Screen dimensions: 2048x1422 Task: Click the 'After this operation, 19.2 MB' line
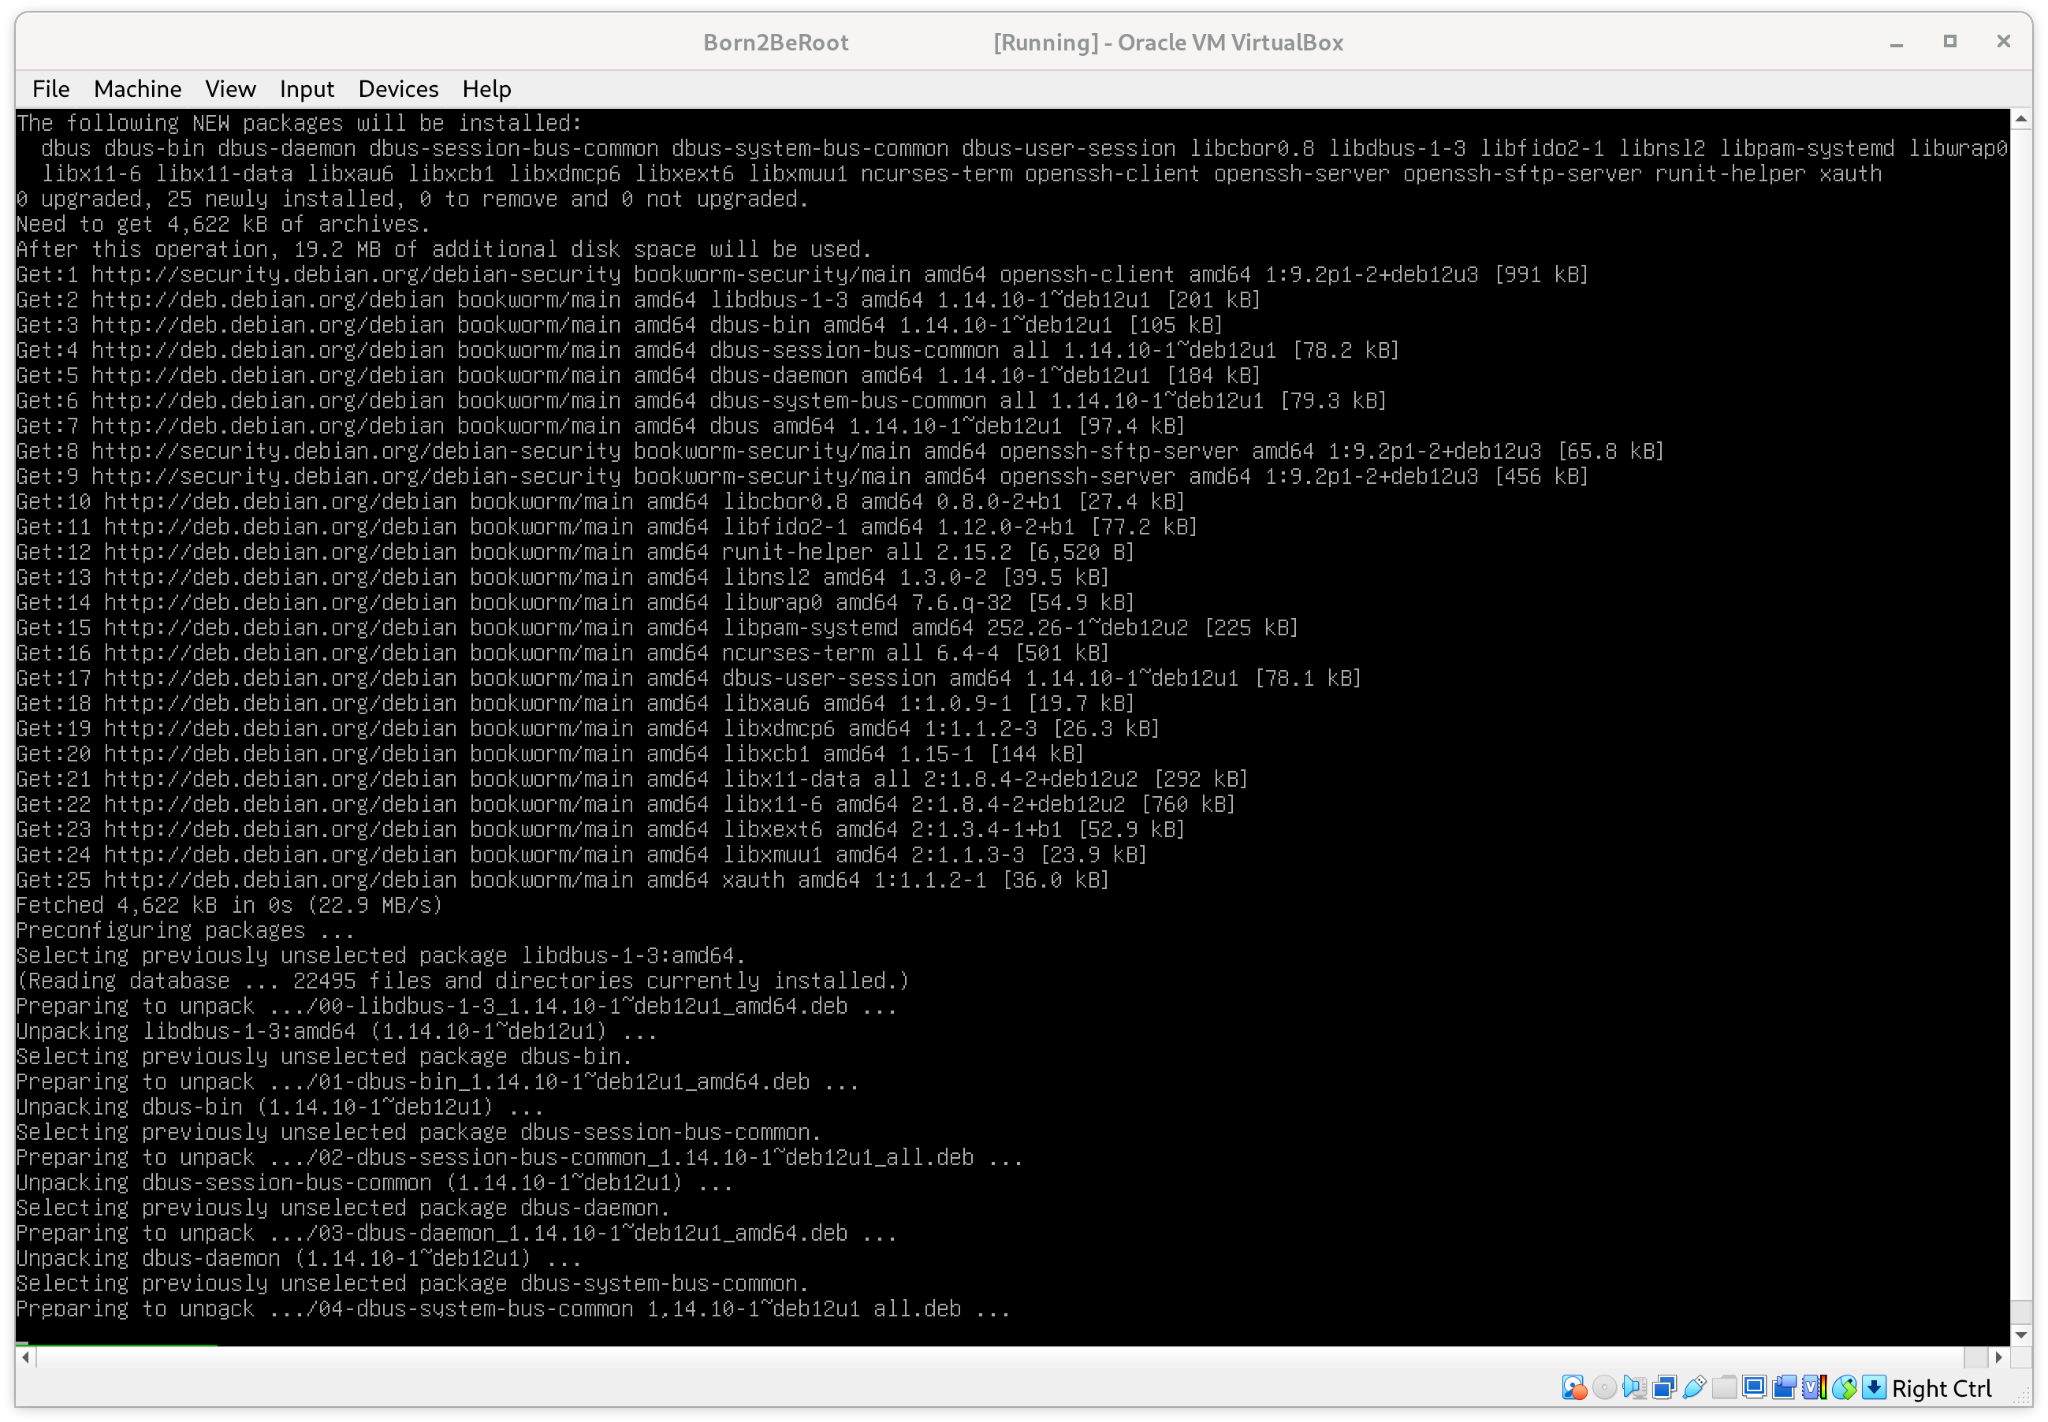tap(444, 249)
